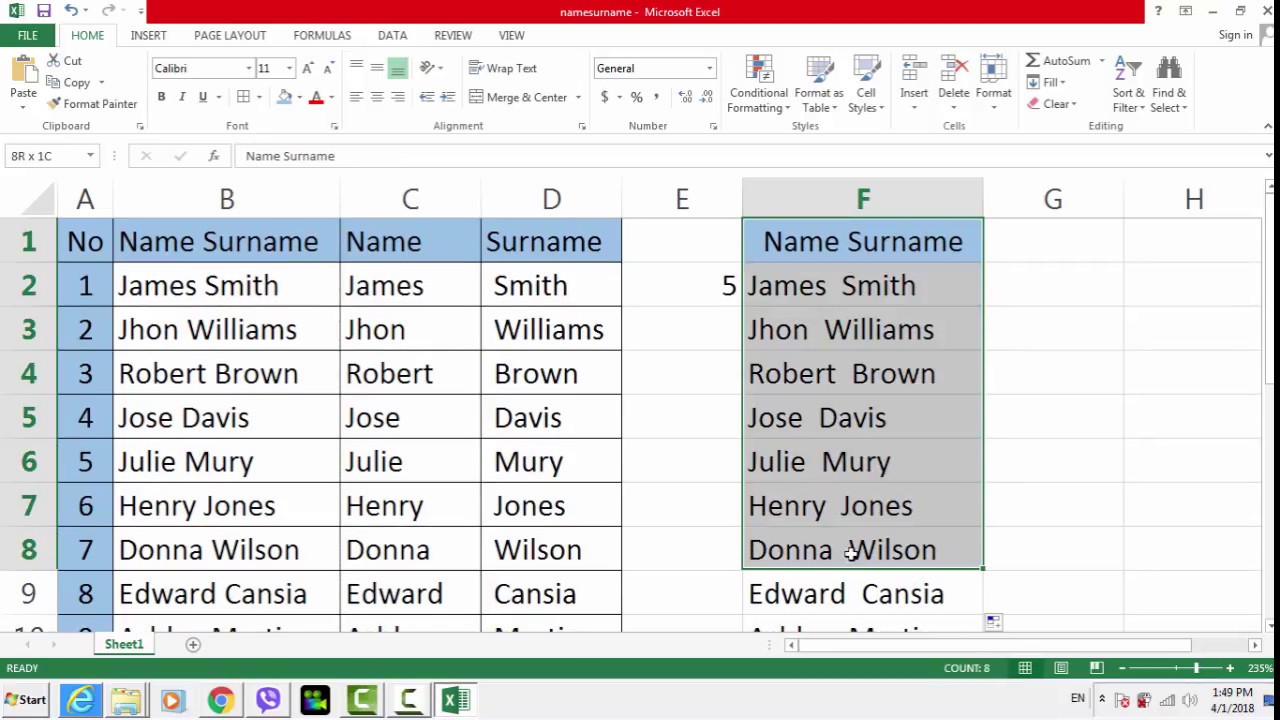Select the Sheet1 sheet tab
1280x720 pixels.
[124, 644]
